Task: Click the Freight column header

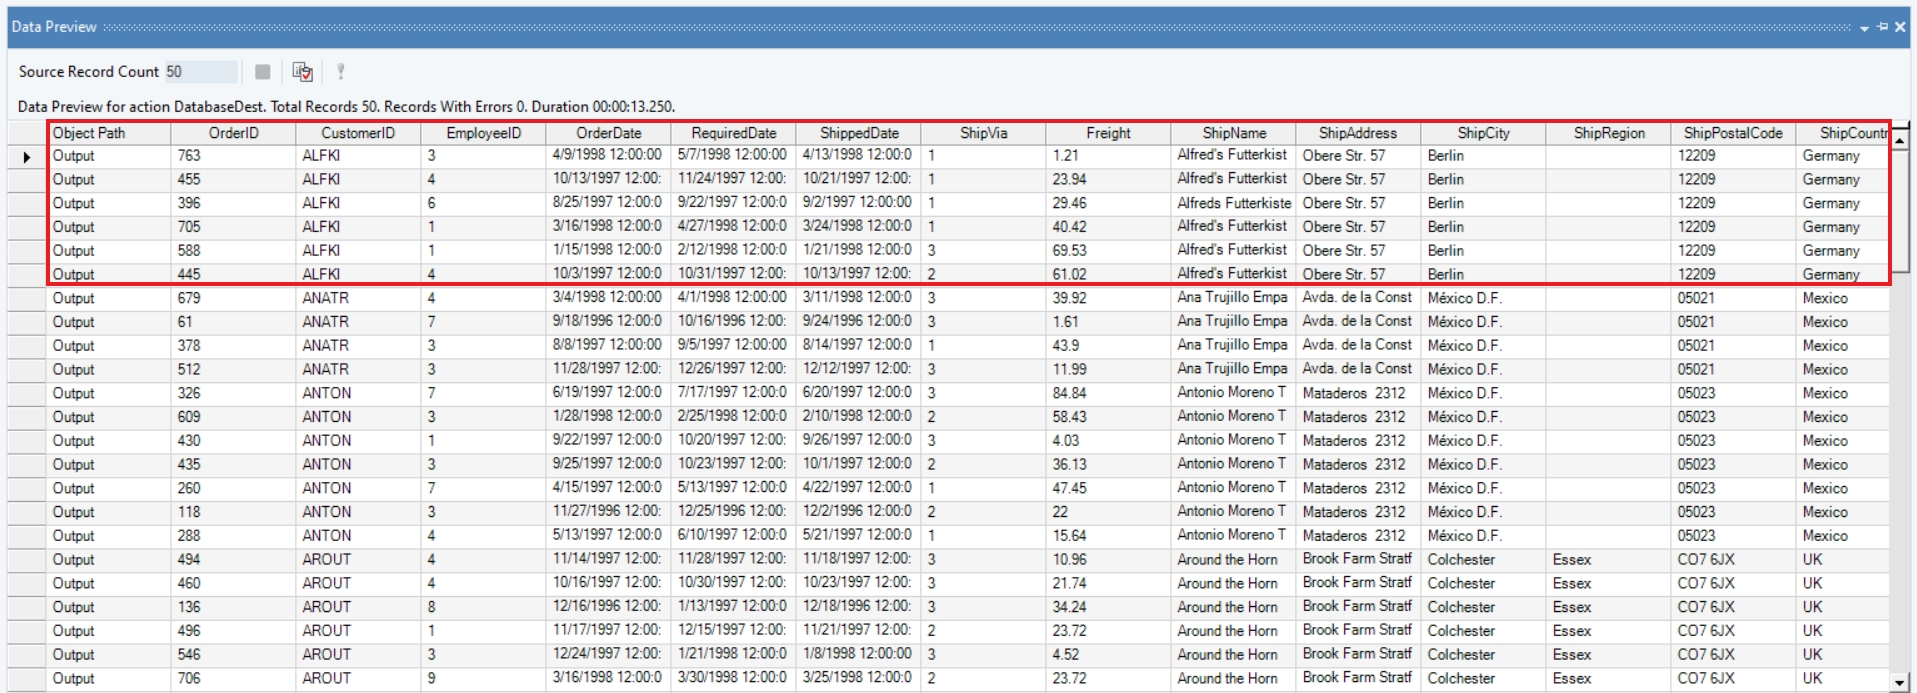Action: pyautogui.click(x=1107, y=133)
